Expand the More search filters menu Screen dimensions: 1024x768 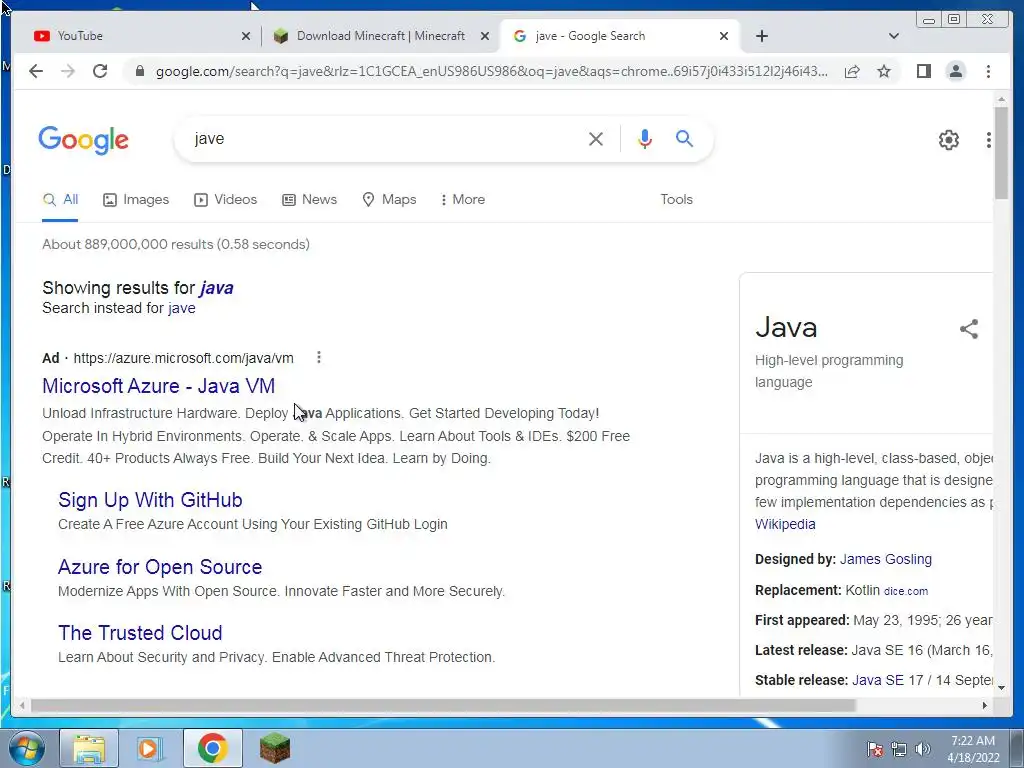[463, 199]
